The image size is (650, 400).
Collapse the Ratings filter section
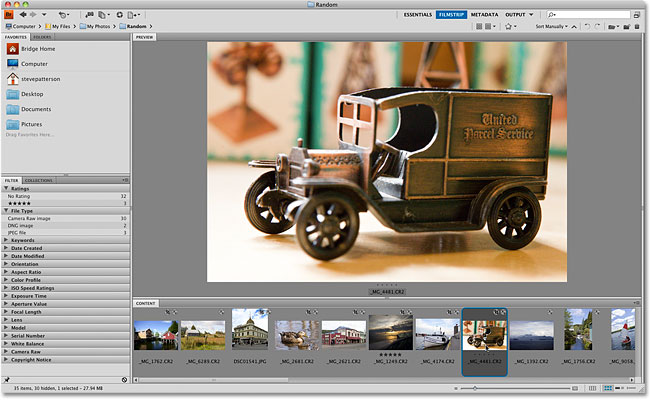(6, 188)
